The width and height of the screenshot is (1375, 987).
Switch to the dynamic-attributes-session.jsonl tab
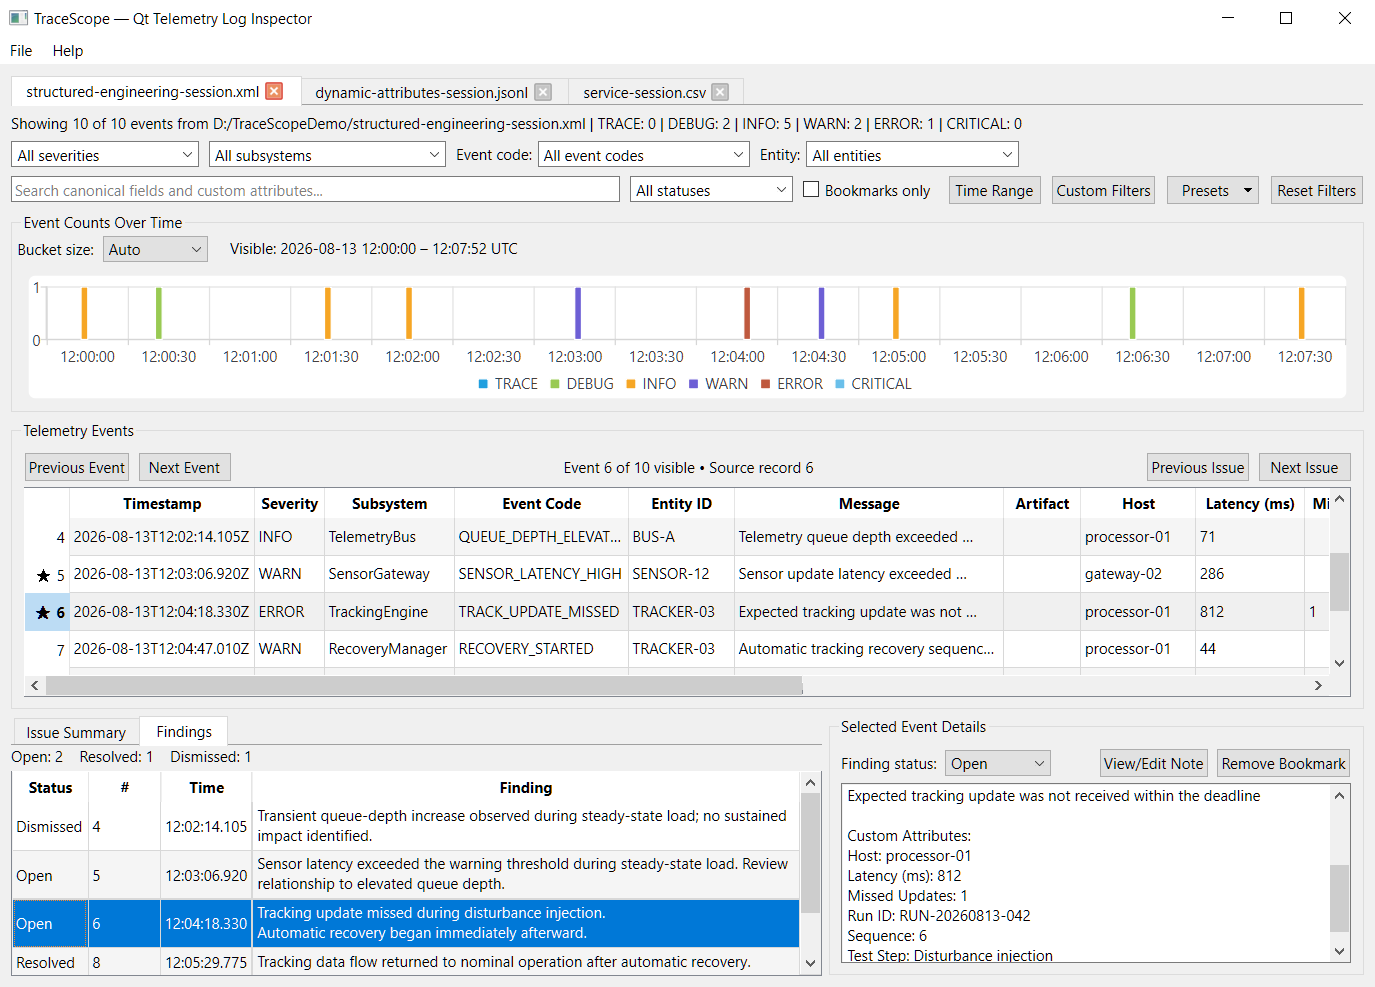pos(421,92)
